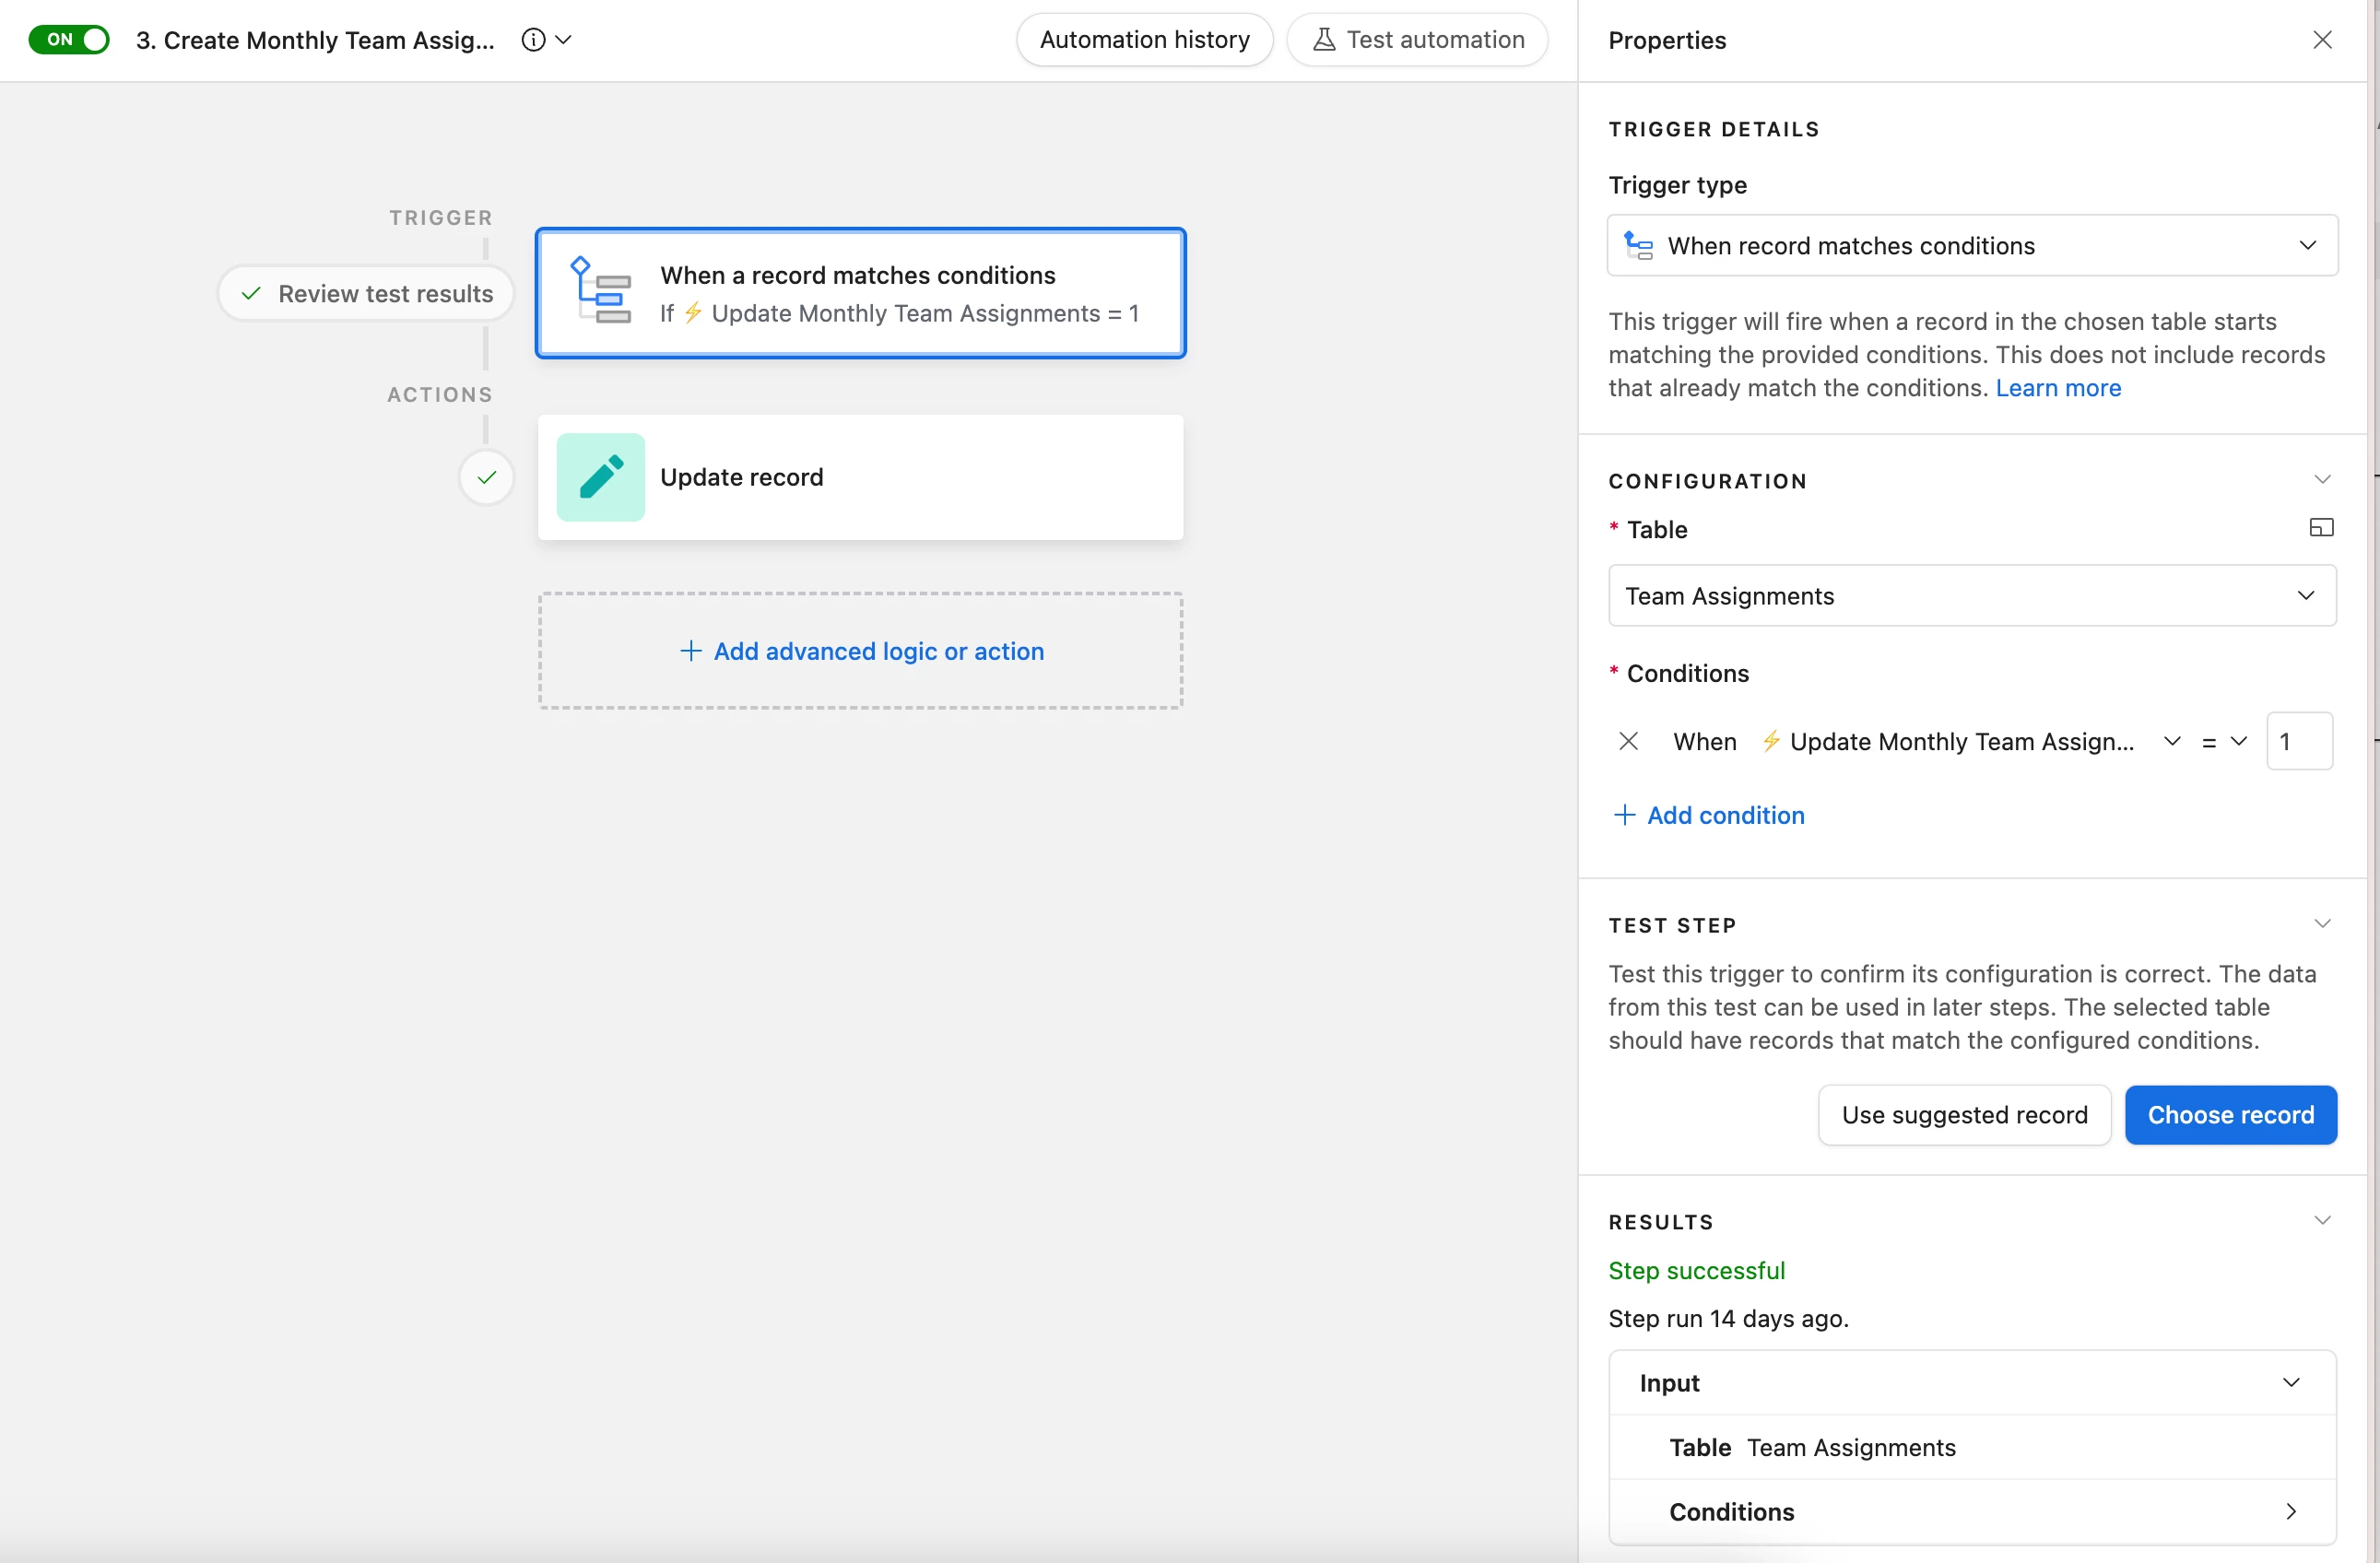Viewport: 2380px width, 1563px height.
Task: Open the automation name dropdown chevron
Action: (x=564, y=40)
